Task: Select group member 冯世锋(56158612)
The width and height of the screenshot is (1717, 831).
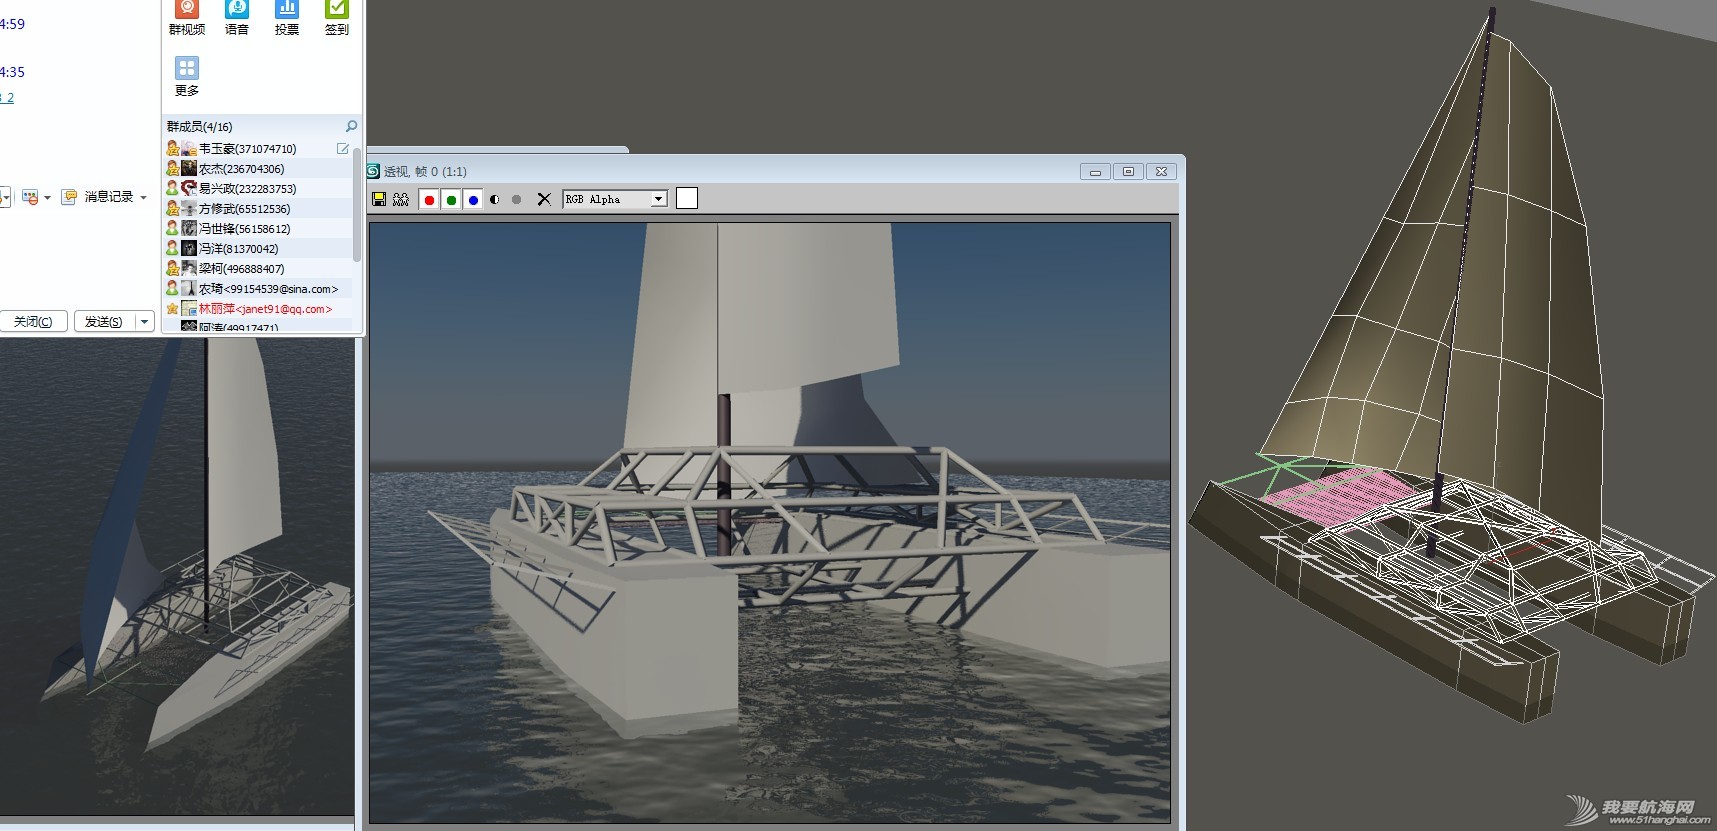Action: coord(258,229)
